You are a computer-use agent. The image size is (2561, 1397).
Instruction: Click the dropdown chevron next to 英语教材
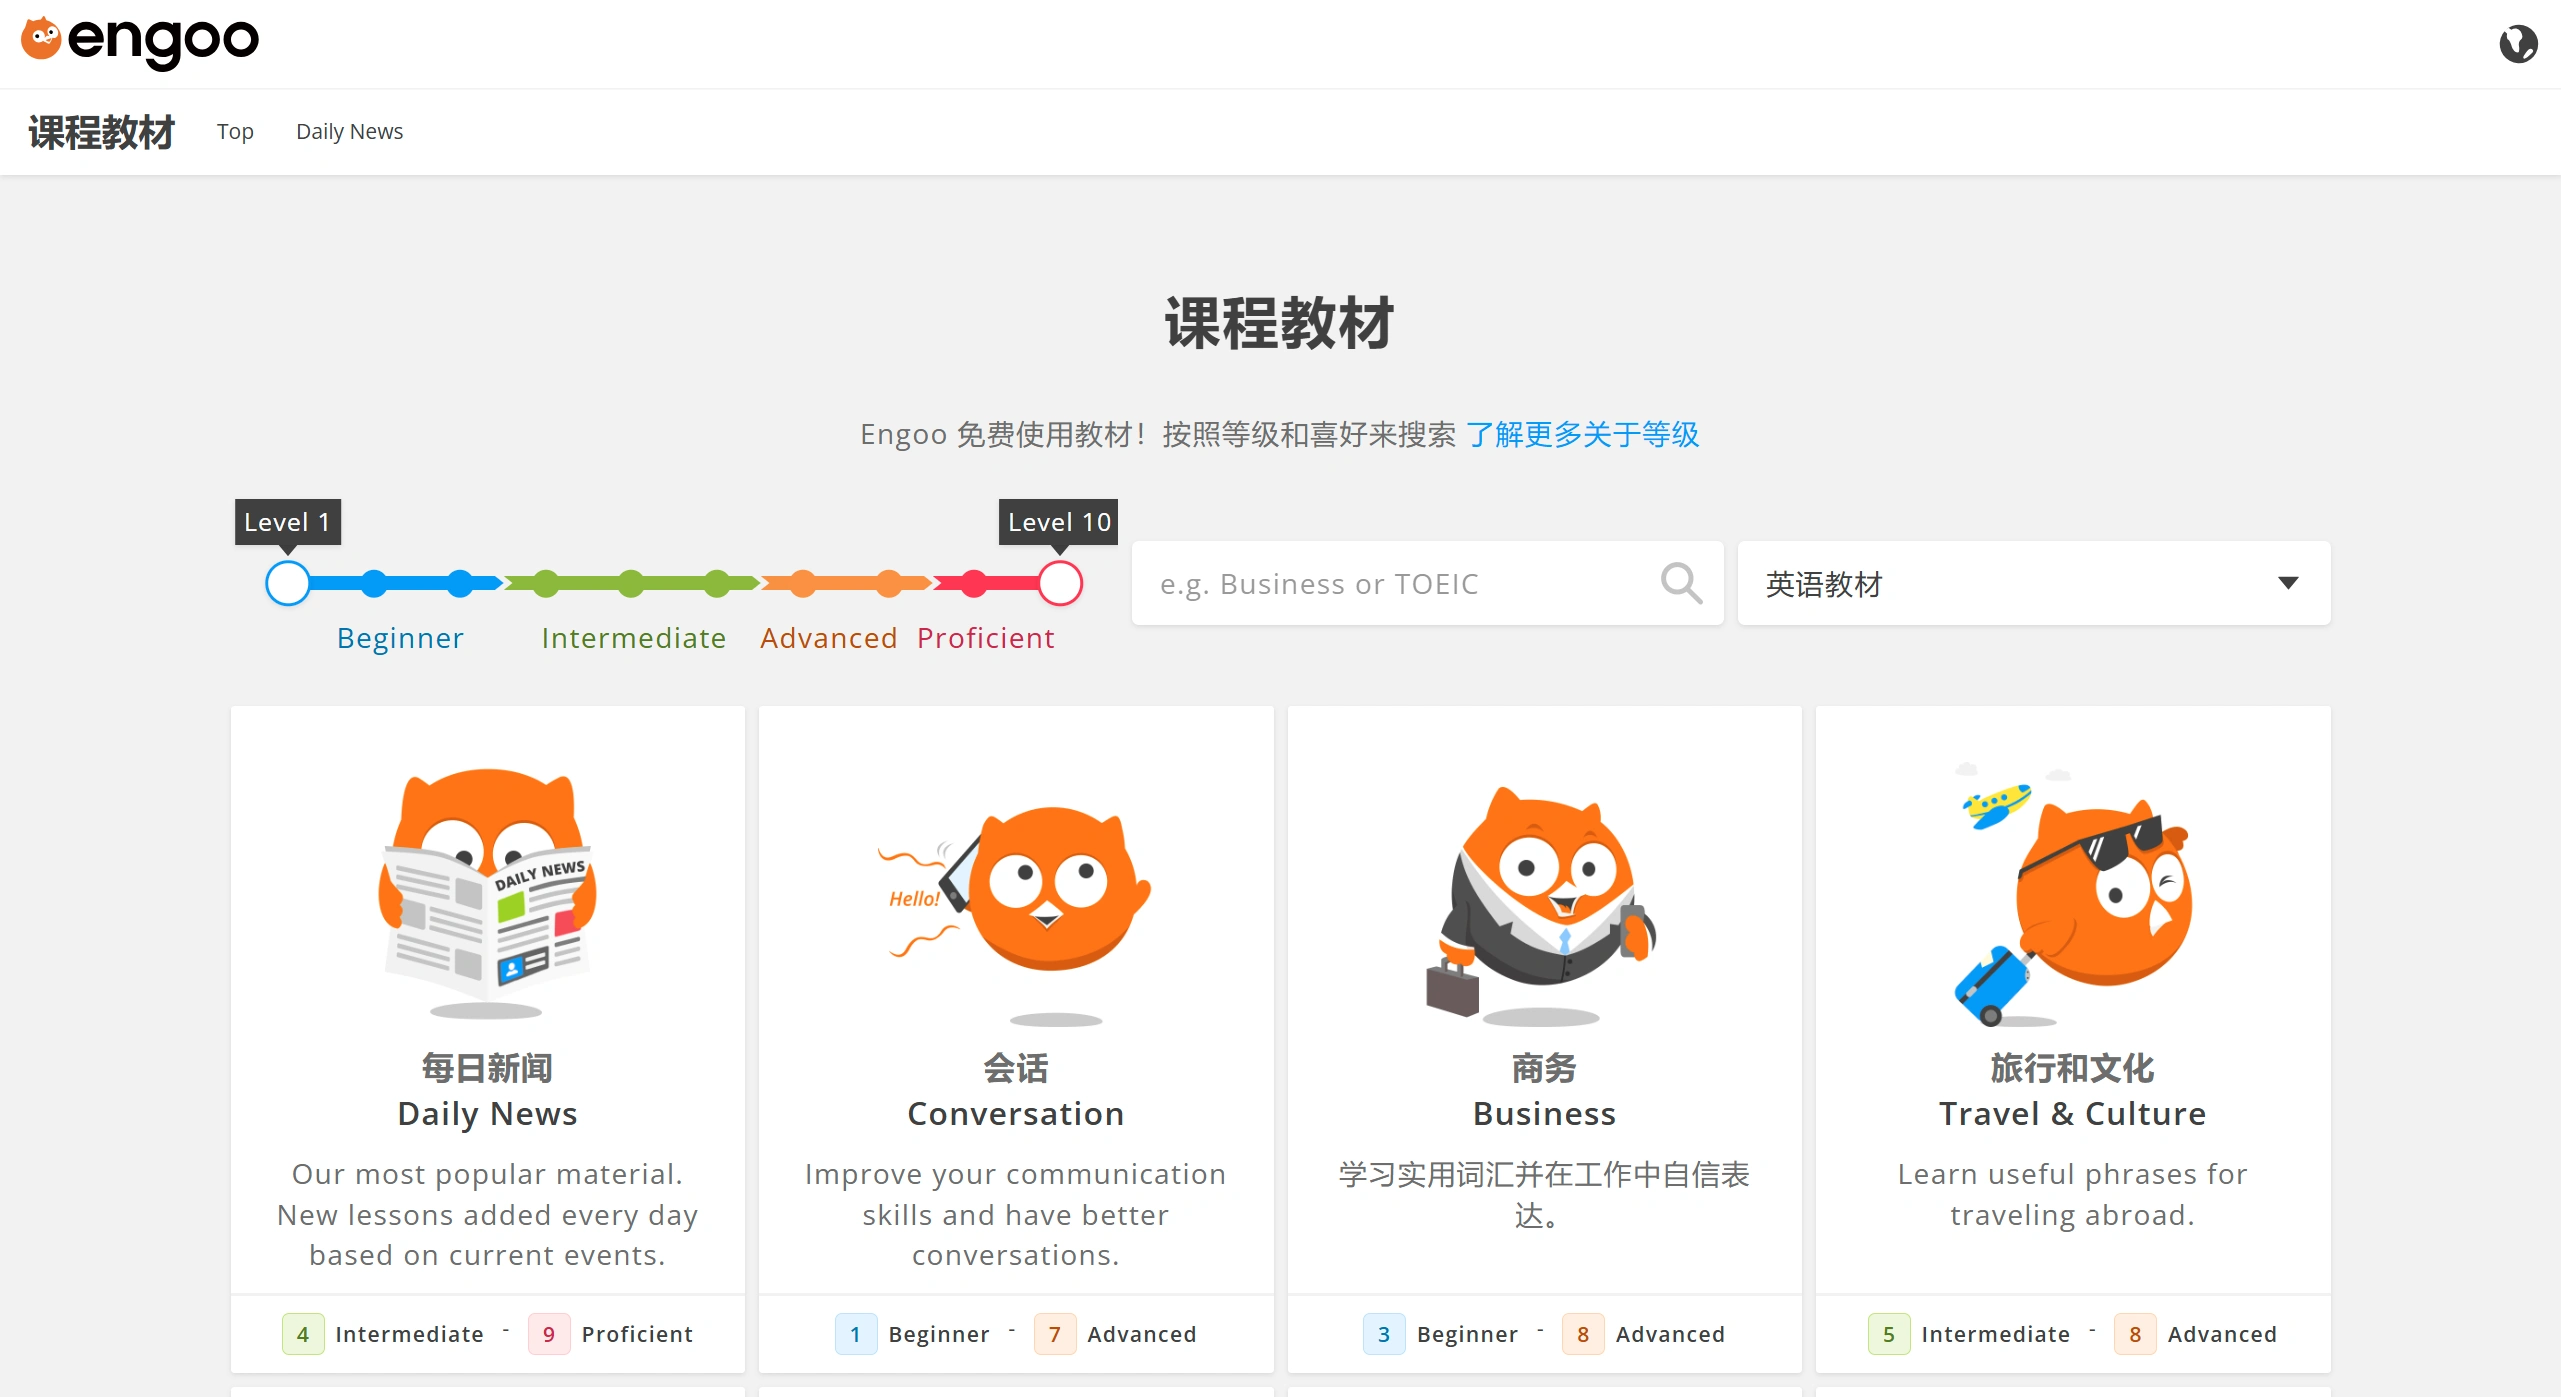[x=2289, y=583]
